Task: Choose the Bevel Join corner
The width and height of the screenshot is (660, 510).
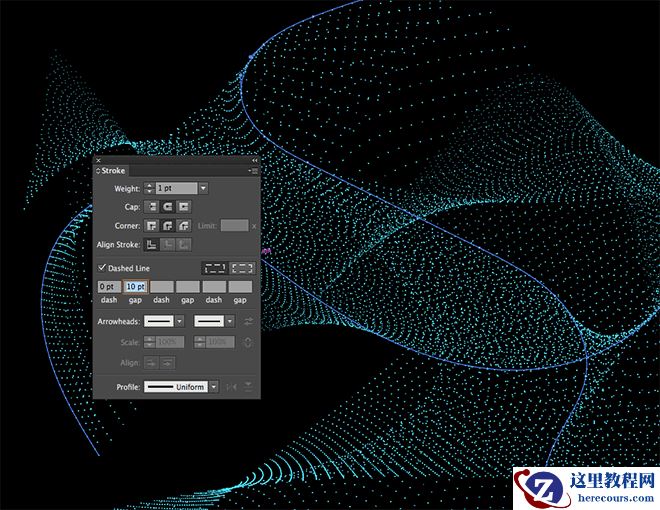Action: click(x=184, y=226)
